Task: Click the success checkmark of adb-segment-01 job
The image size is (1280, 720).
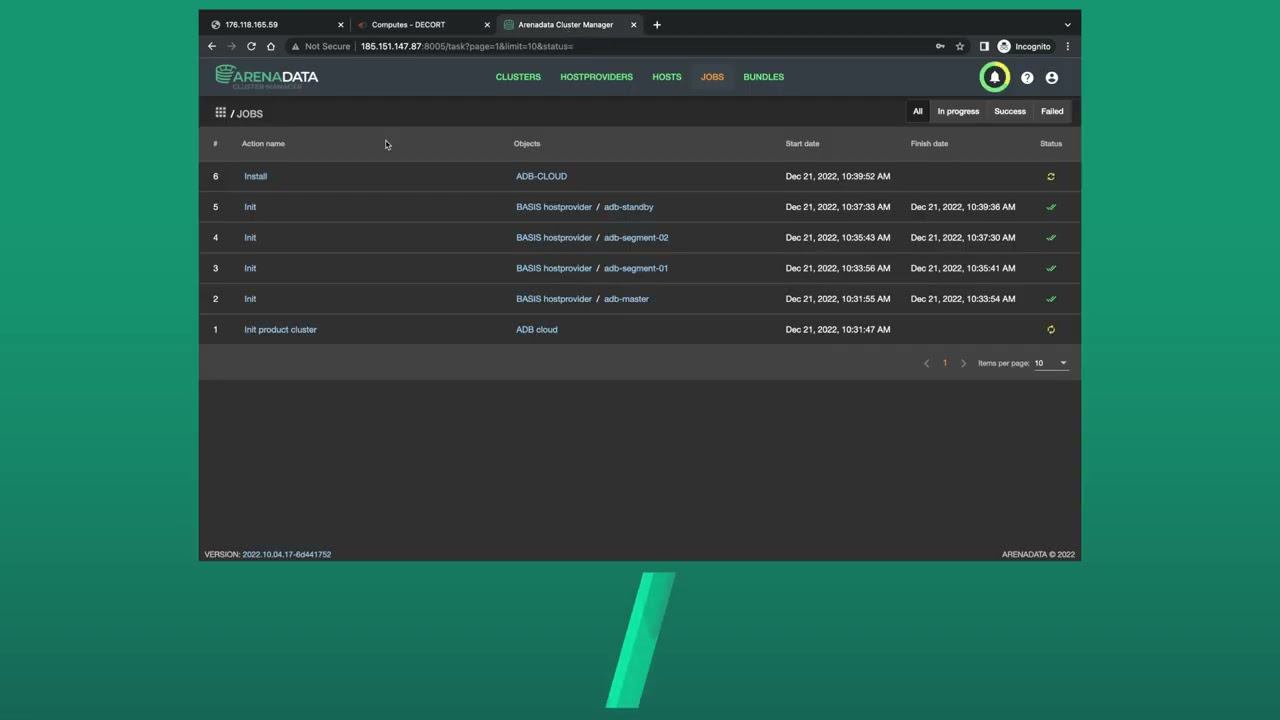Action: (x=1051, y=268)
